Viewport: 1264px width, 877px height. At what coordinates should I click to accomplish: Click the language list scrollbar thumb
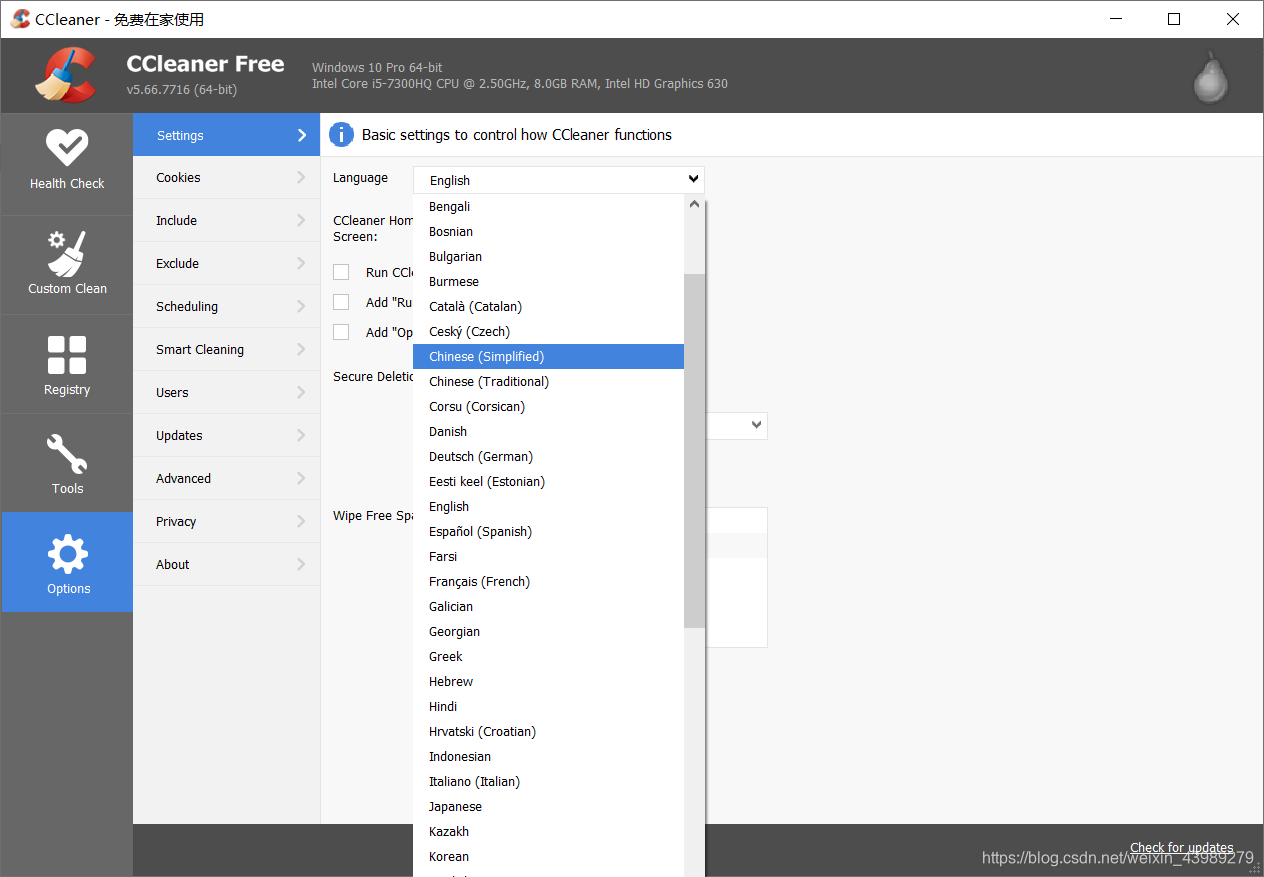(x=694, y=451)
